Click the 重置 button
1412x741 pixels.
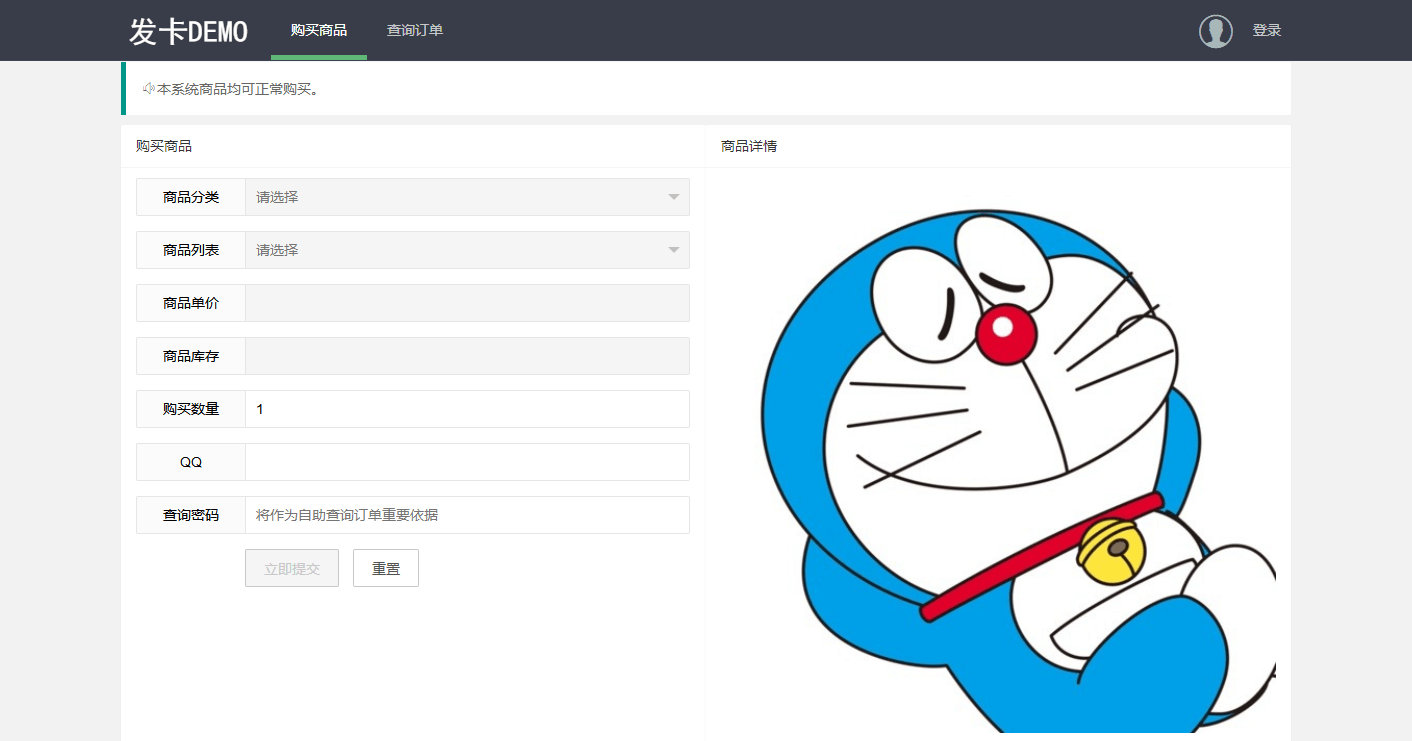click(x=385, y=568)
